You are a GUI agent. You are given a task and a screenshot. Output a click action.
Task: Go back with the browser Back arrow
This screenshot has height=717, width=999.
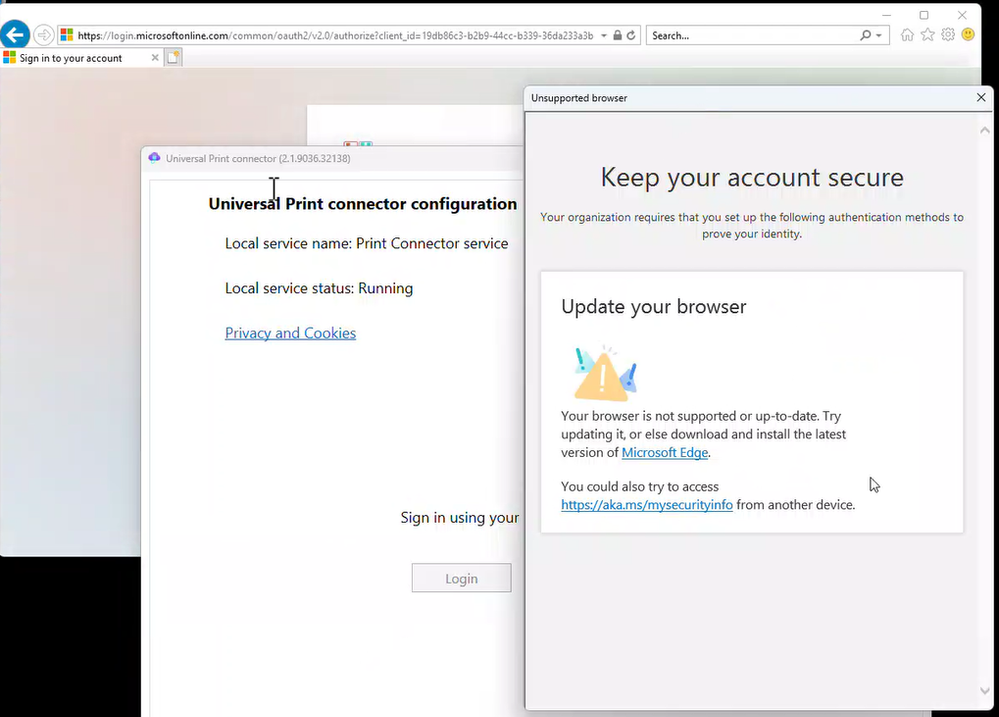coord(15,34)
